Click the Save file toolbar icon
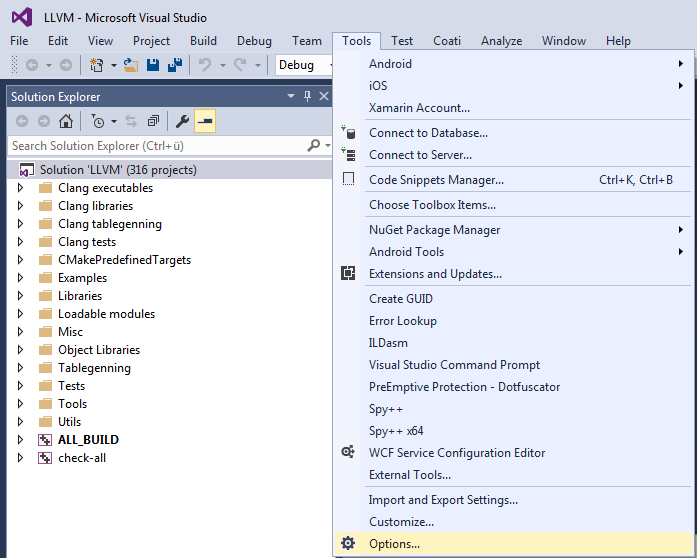This screenshot has height=558, width=697. [153, 65]
